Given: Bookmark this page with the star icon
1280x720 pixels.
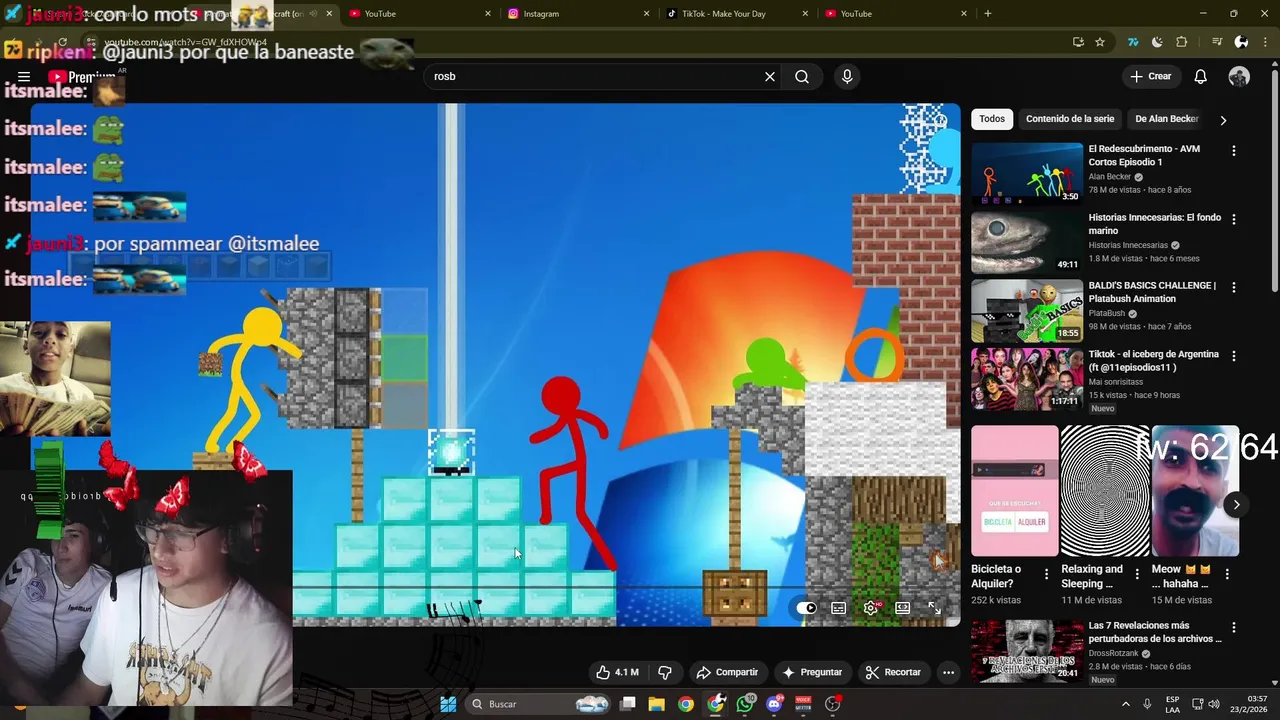Looking at the screenshot, I should click(x=1100, y=42).
